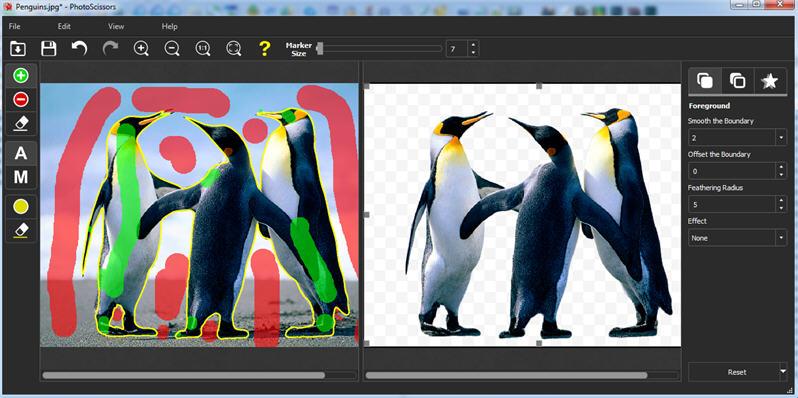Increase Offset the Boundary value
This screenshot has width=798, height=398.
click(x=781, y=167)
